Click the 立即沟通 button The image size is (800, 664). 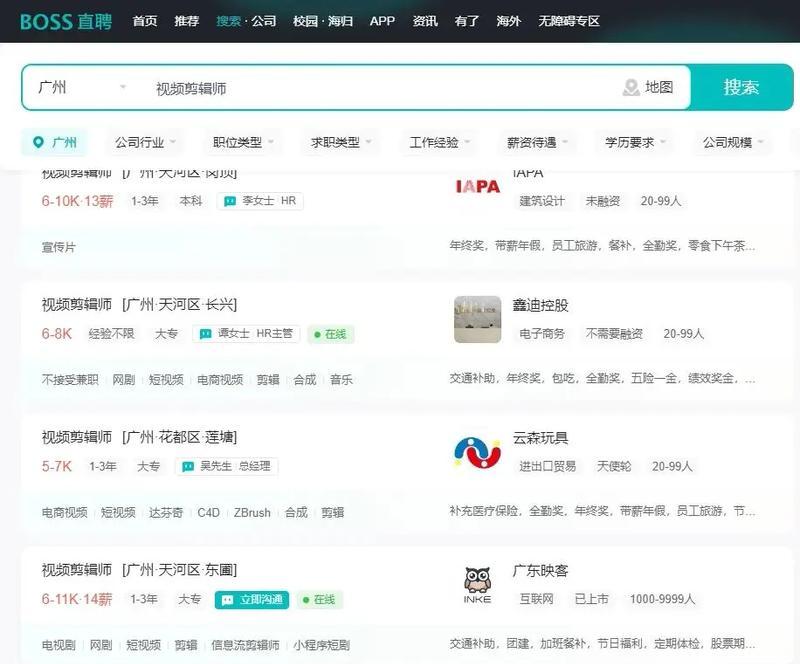pyautogui.click(x=252, y=600)
